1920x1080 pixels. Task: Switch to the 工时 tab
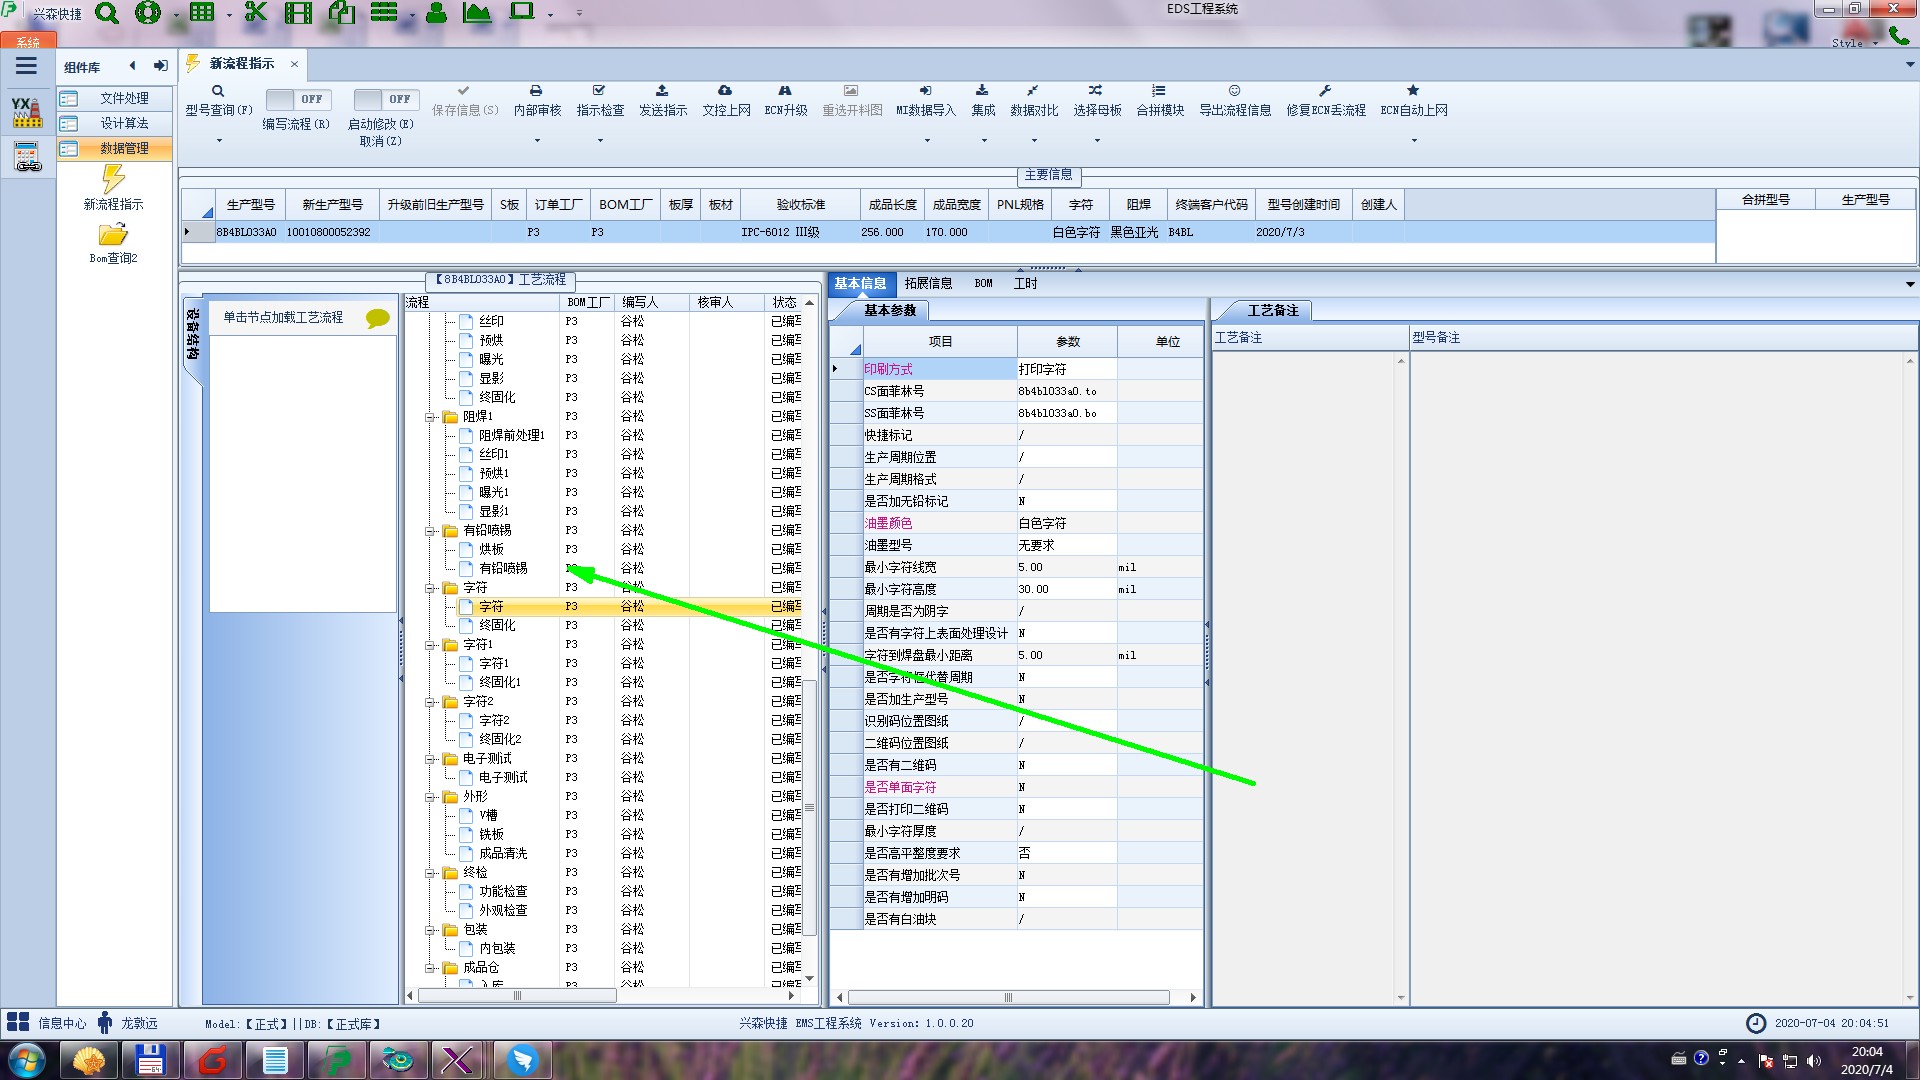point(1025,284)
